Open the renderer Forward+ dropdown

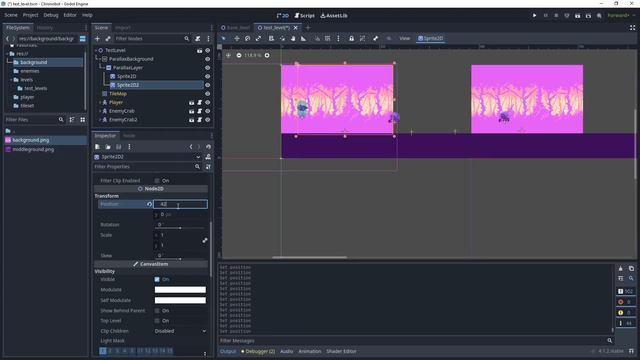pos(621,16)
